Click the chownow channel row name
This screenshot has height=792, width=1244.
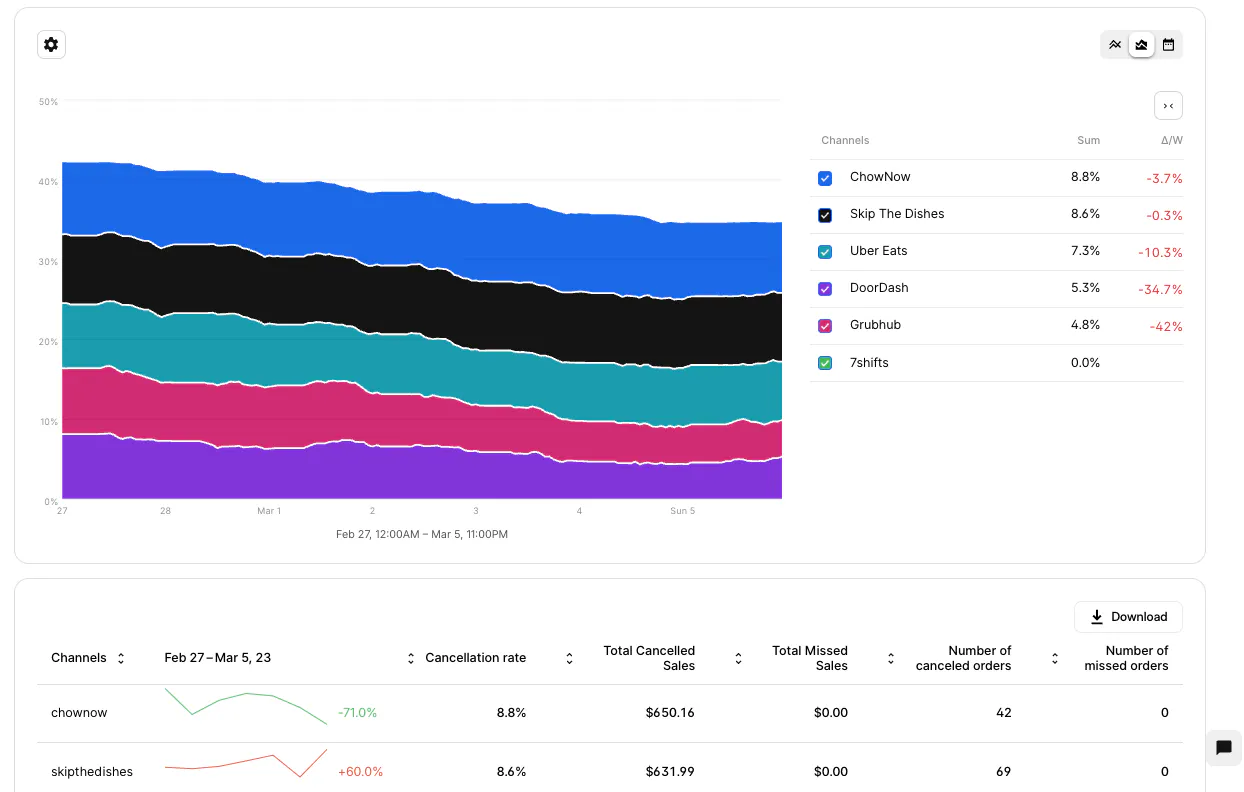(79, 713)
